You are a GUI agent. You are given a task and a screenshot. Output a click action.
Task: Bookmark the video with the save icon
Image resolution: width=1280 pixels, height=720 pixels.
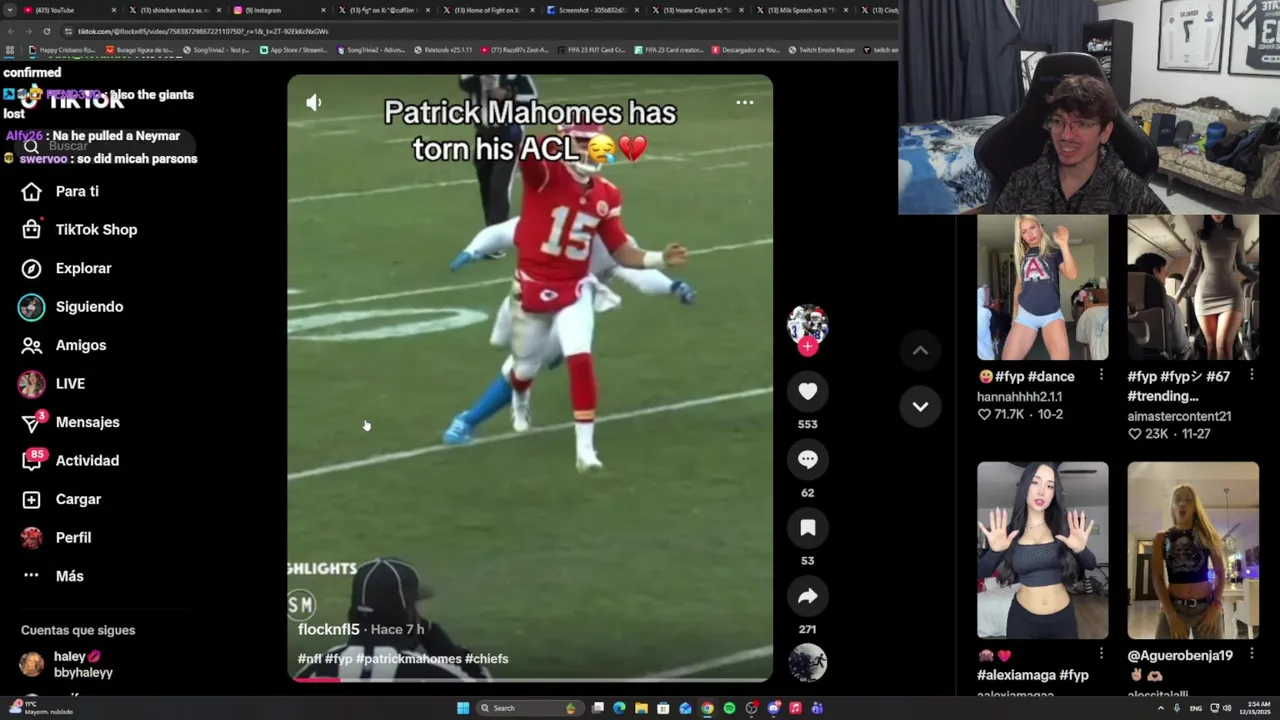coord(808,528)
